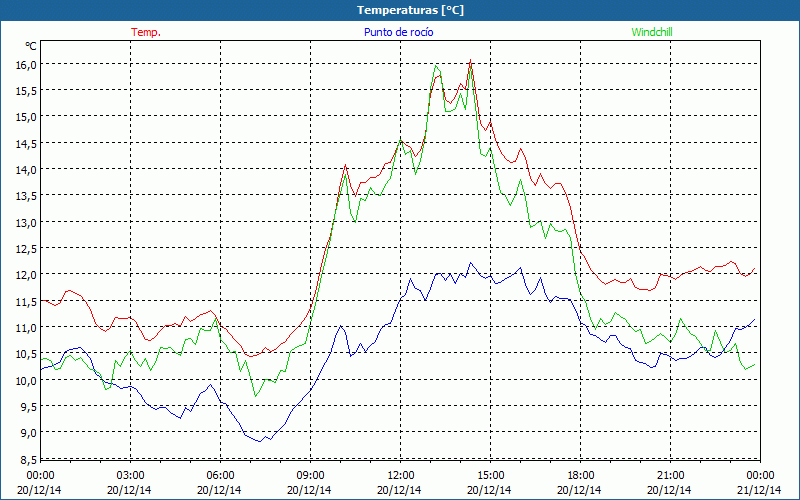Click the 15,5 y-axis value
This screenshot has height=500, width=800.
tap(26, 90)
